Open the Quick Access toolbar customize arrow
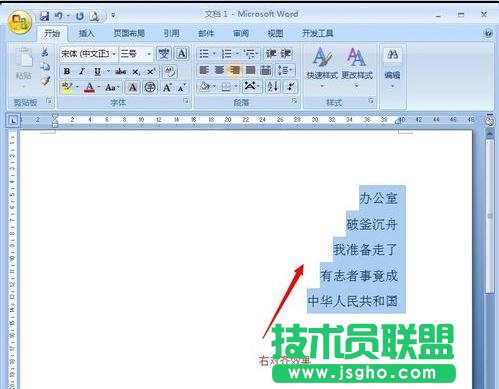Image resolution: width=499 pixels, height=389 pixels. (x=113, y=15)
